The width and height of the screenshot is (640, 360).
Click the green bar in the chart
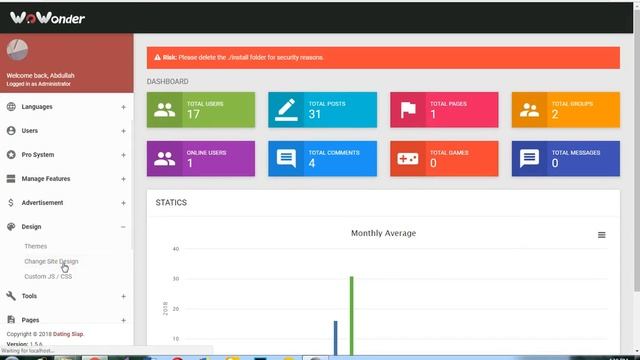coord(351,316)
